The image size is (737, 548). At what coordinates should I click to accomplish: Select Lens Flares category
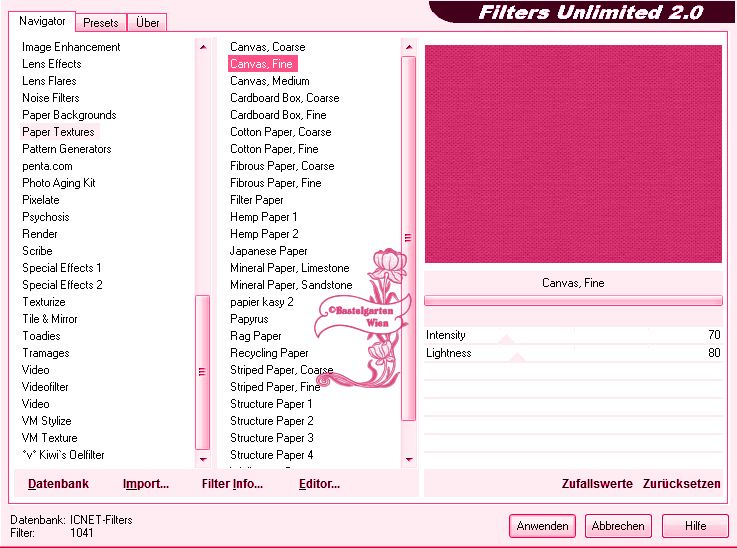[49, 81]
